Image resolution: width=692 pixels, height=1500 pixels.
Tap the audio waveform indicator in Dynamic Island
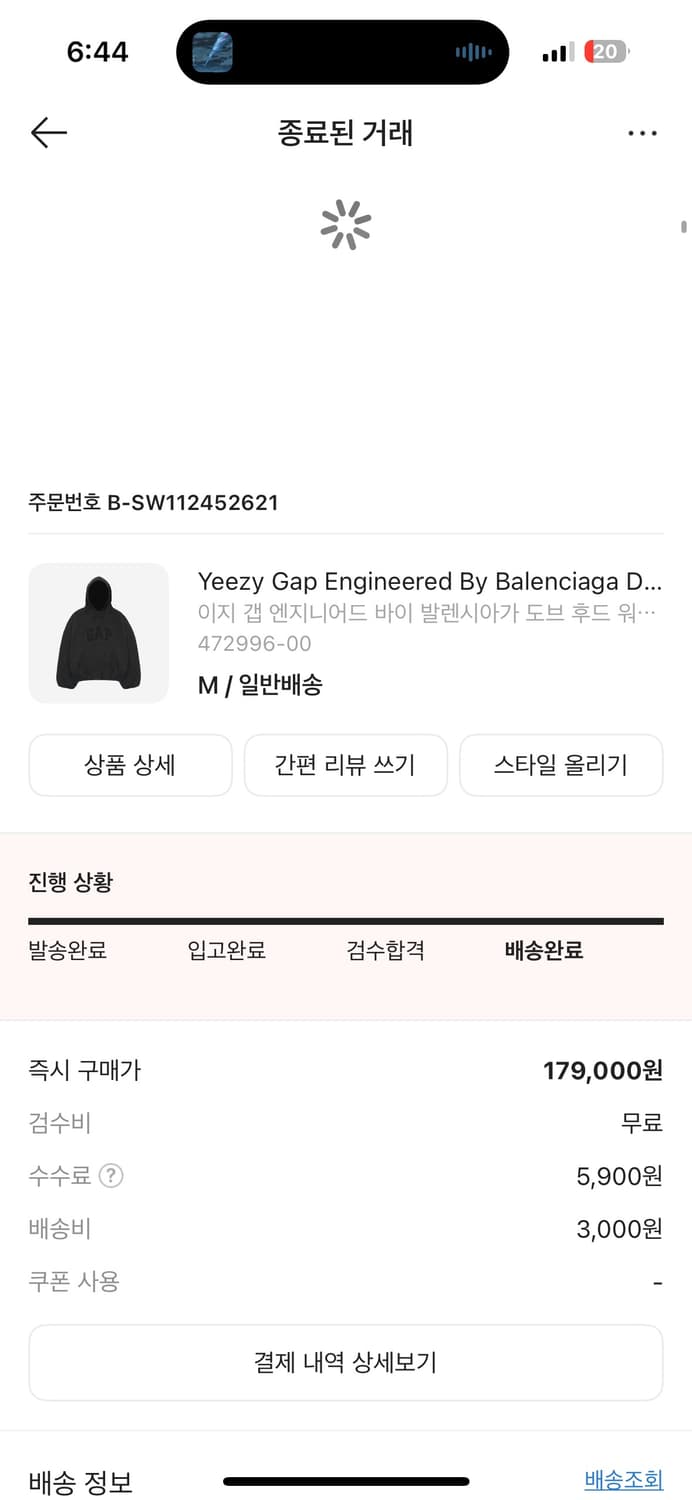(473, 52)
